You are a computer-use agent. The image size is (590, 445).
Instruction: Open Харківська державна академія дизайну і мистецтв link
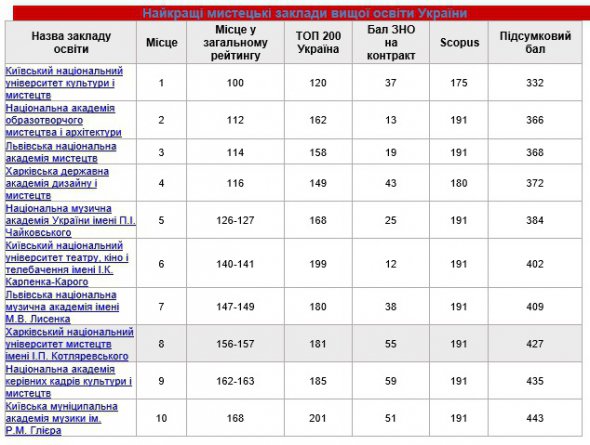click(57, 183)
